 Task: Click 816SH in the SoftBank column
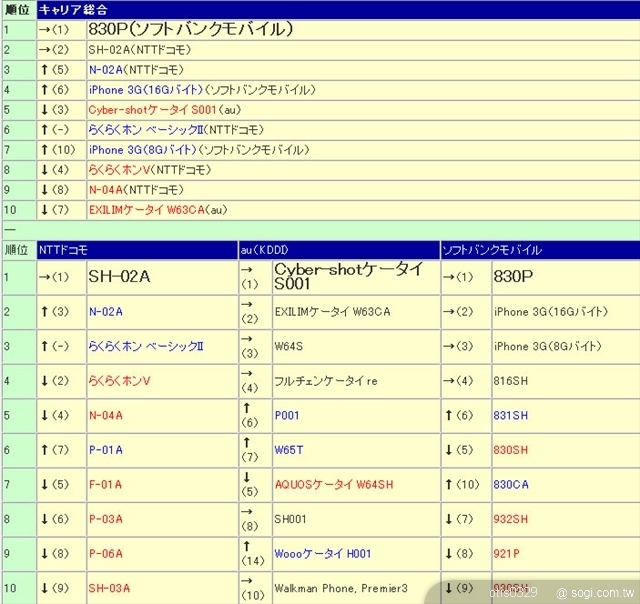pos(511,381)
